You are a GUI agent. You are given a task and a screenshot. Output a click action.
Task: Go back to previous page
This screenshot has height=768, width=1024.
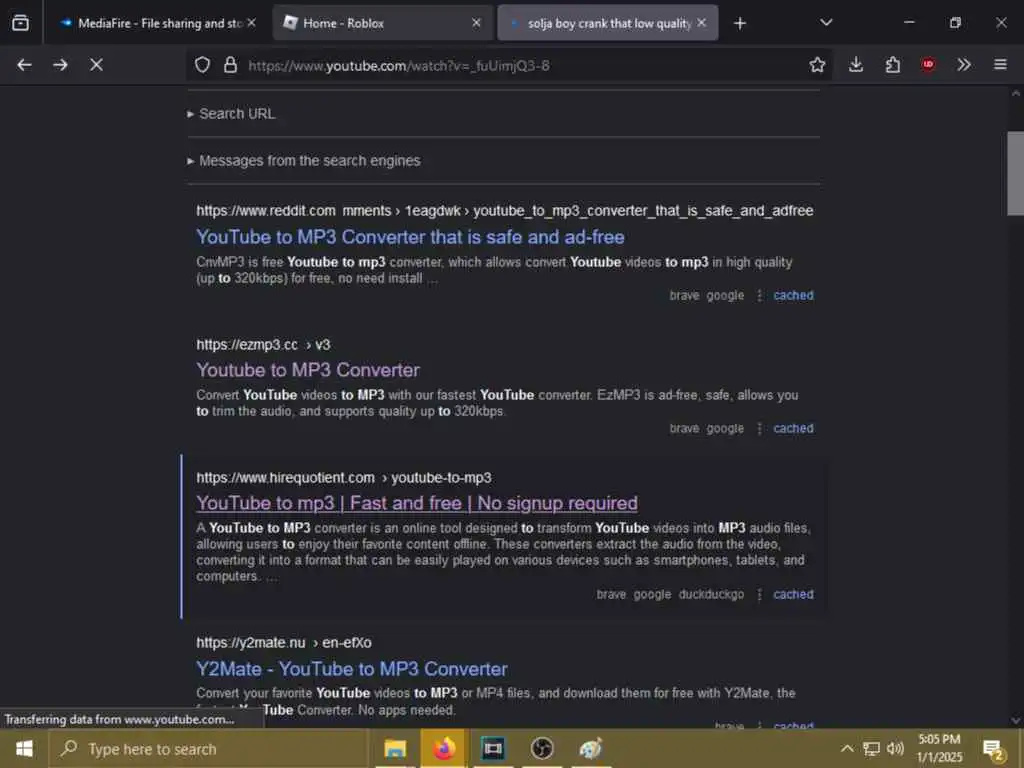[24, 65]
